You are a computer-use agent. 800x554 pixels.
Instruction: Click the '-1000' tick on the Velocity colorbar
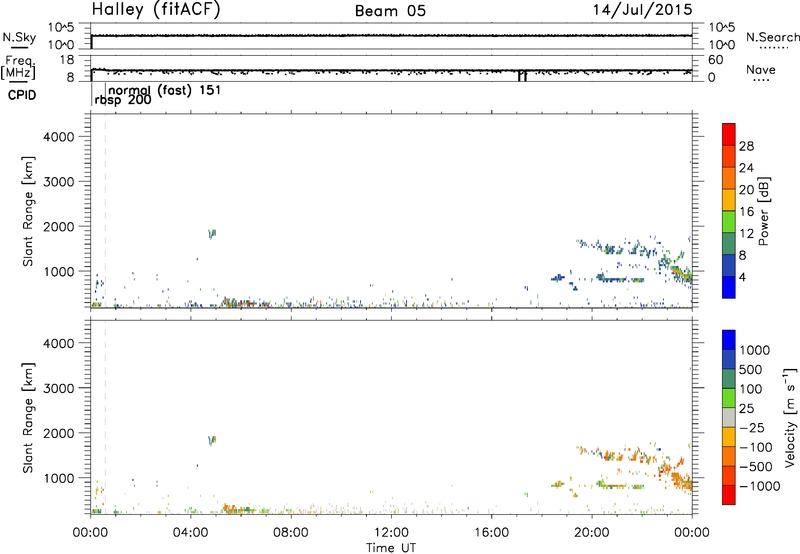tap(760, 486)
